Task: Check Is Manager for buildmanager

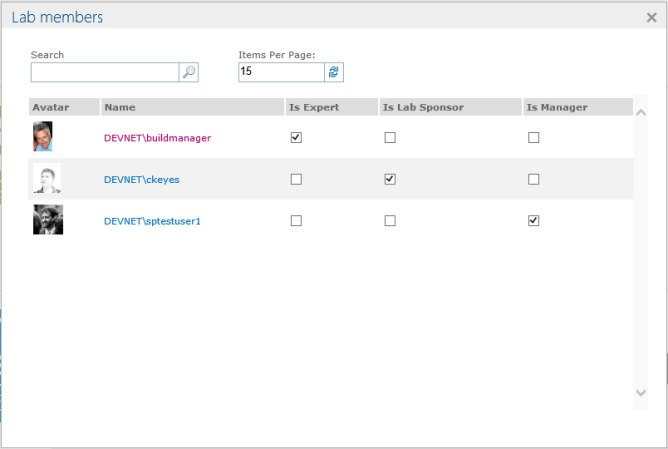Action: click(533, 138)
